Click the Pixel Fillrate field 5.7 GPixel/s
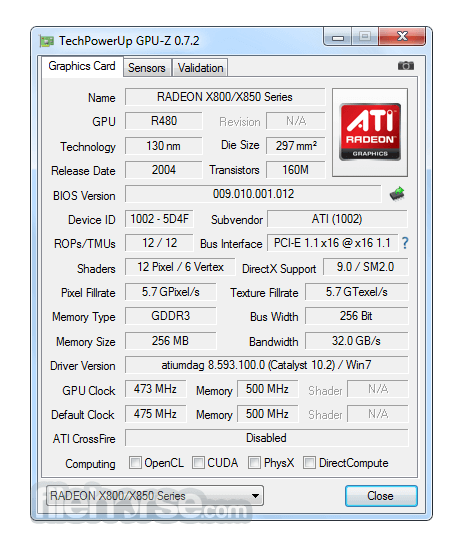 [x=171, y=292]
